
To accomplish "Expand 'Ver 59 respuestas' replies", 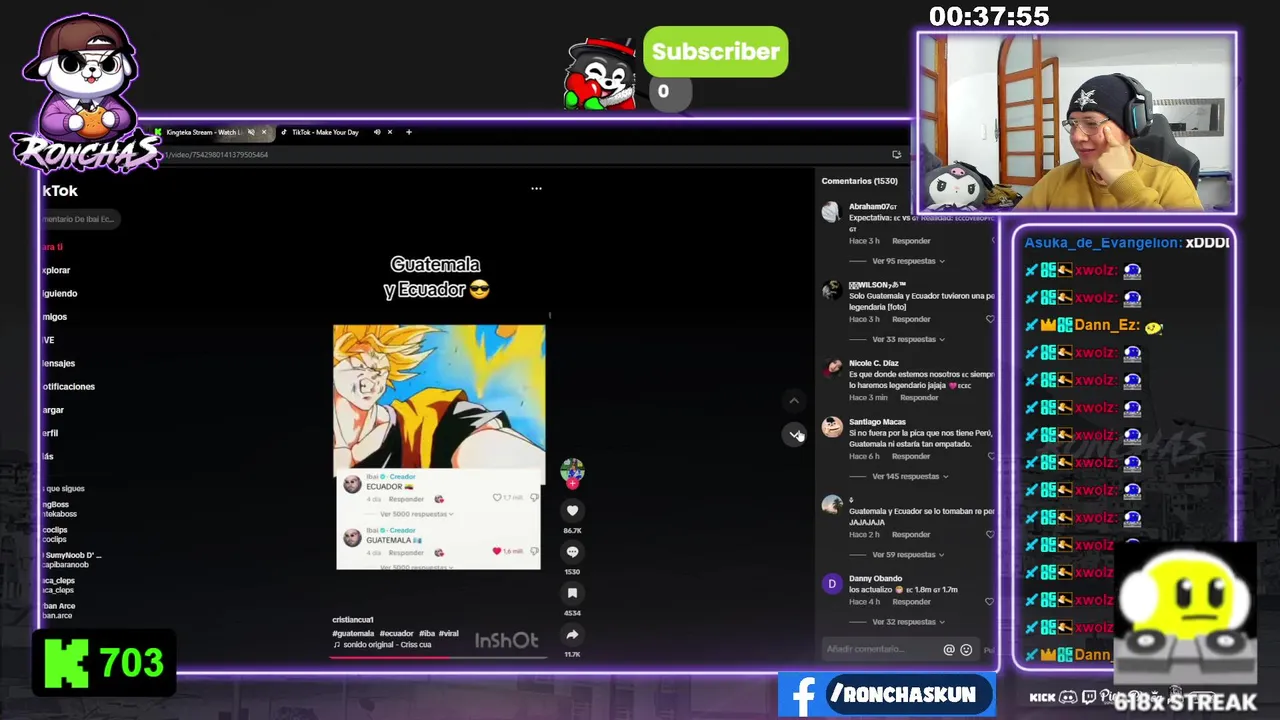I will [x=908, y=554].
